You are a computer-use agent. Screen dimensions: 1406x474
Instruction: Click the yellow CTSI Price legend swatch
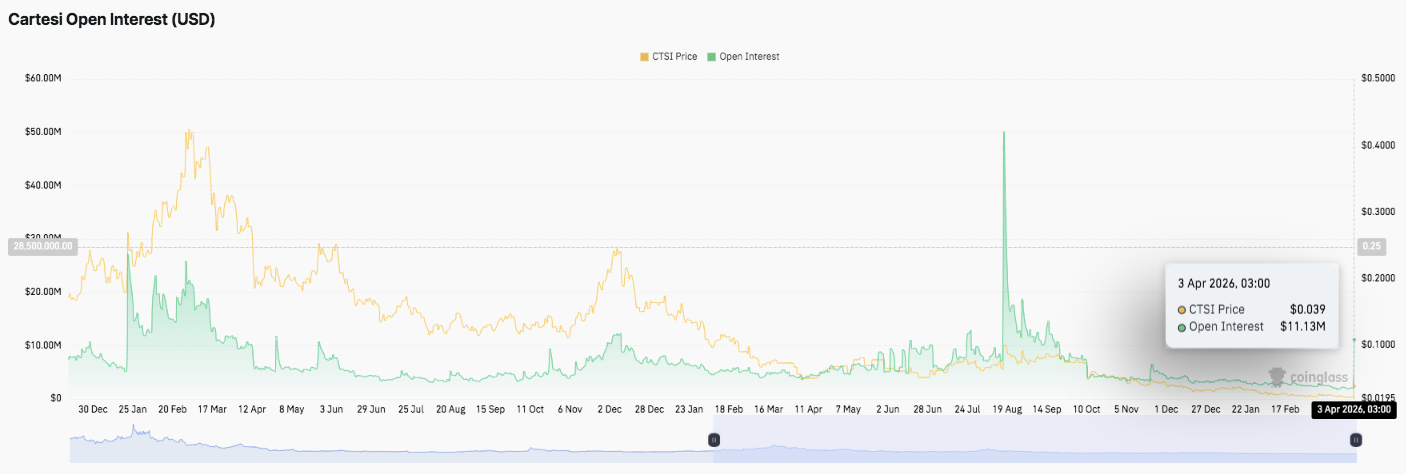click(643, 57)
